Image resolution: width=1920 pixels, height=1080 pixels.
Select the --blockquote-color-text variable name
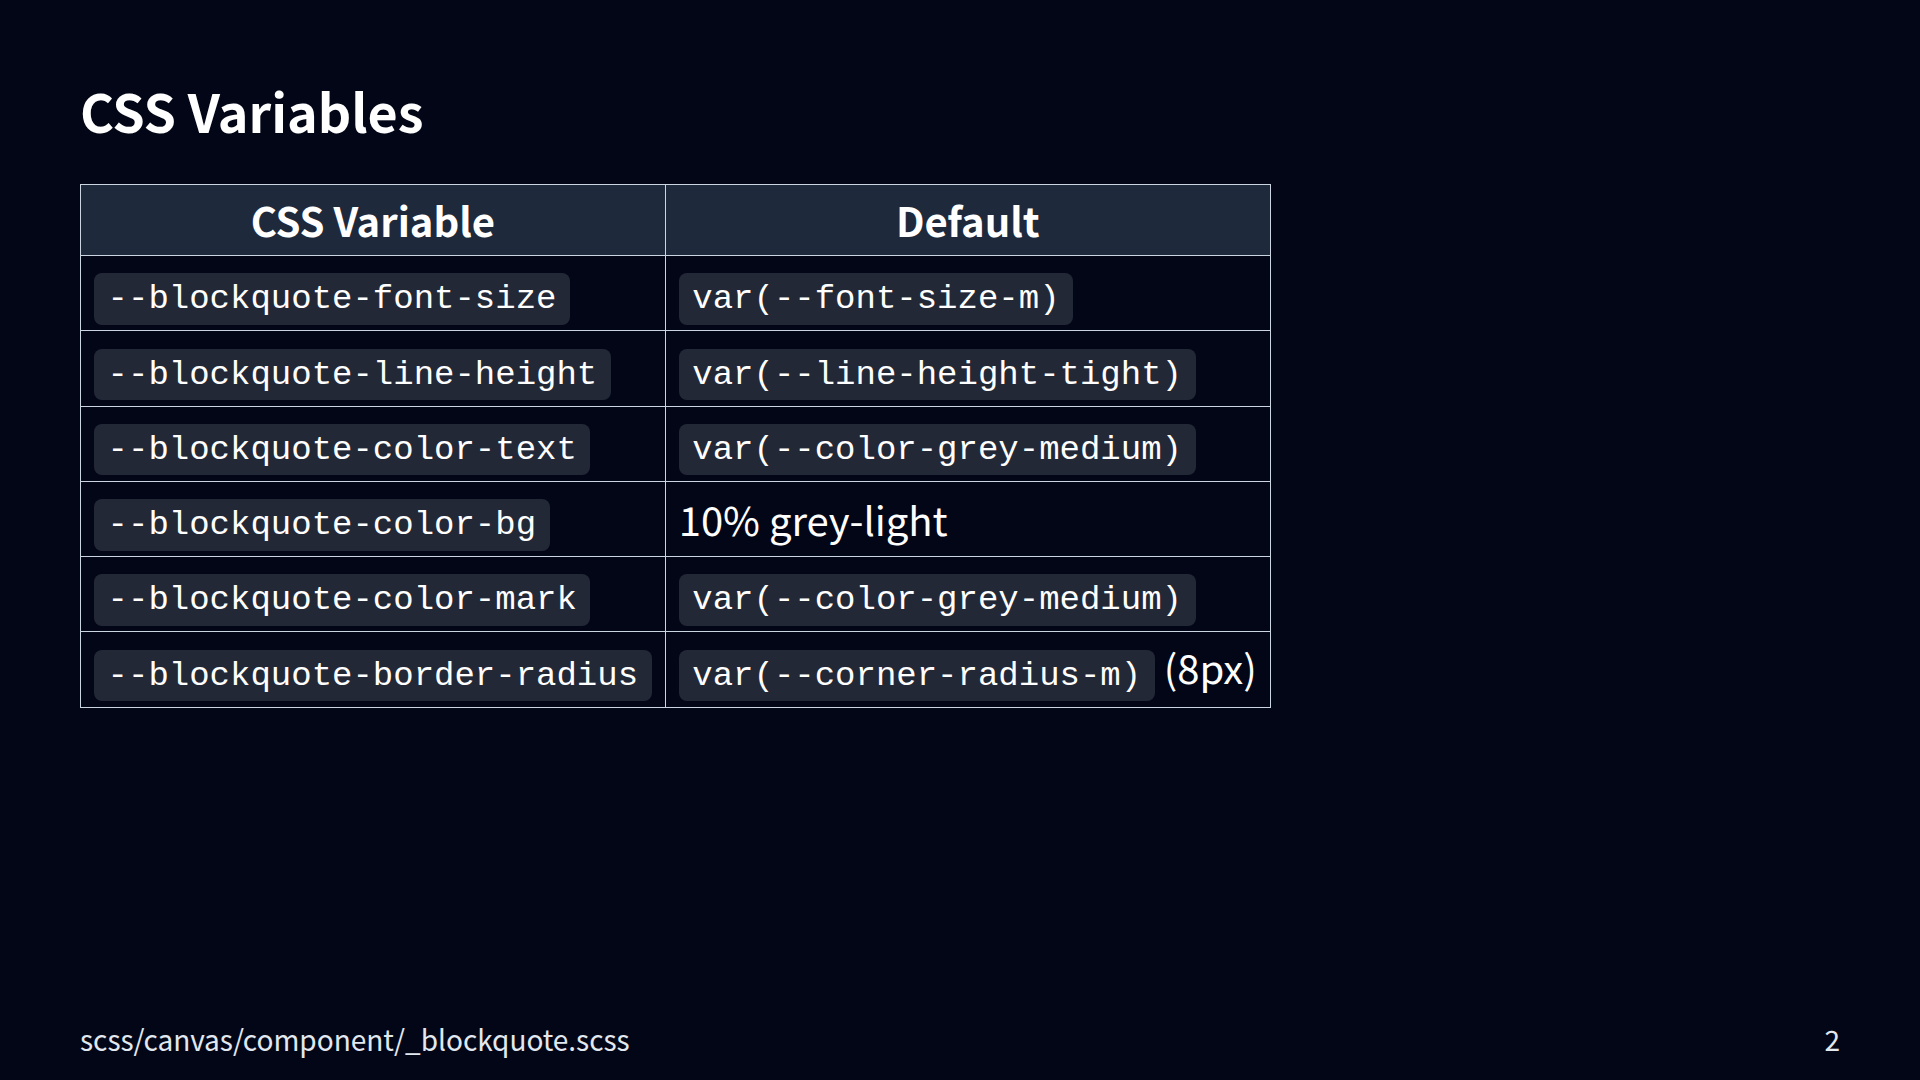pyautogui.click(x=341, y=449)
